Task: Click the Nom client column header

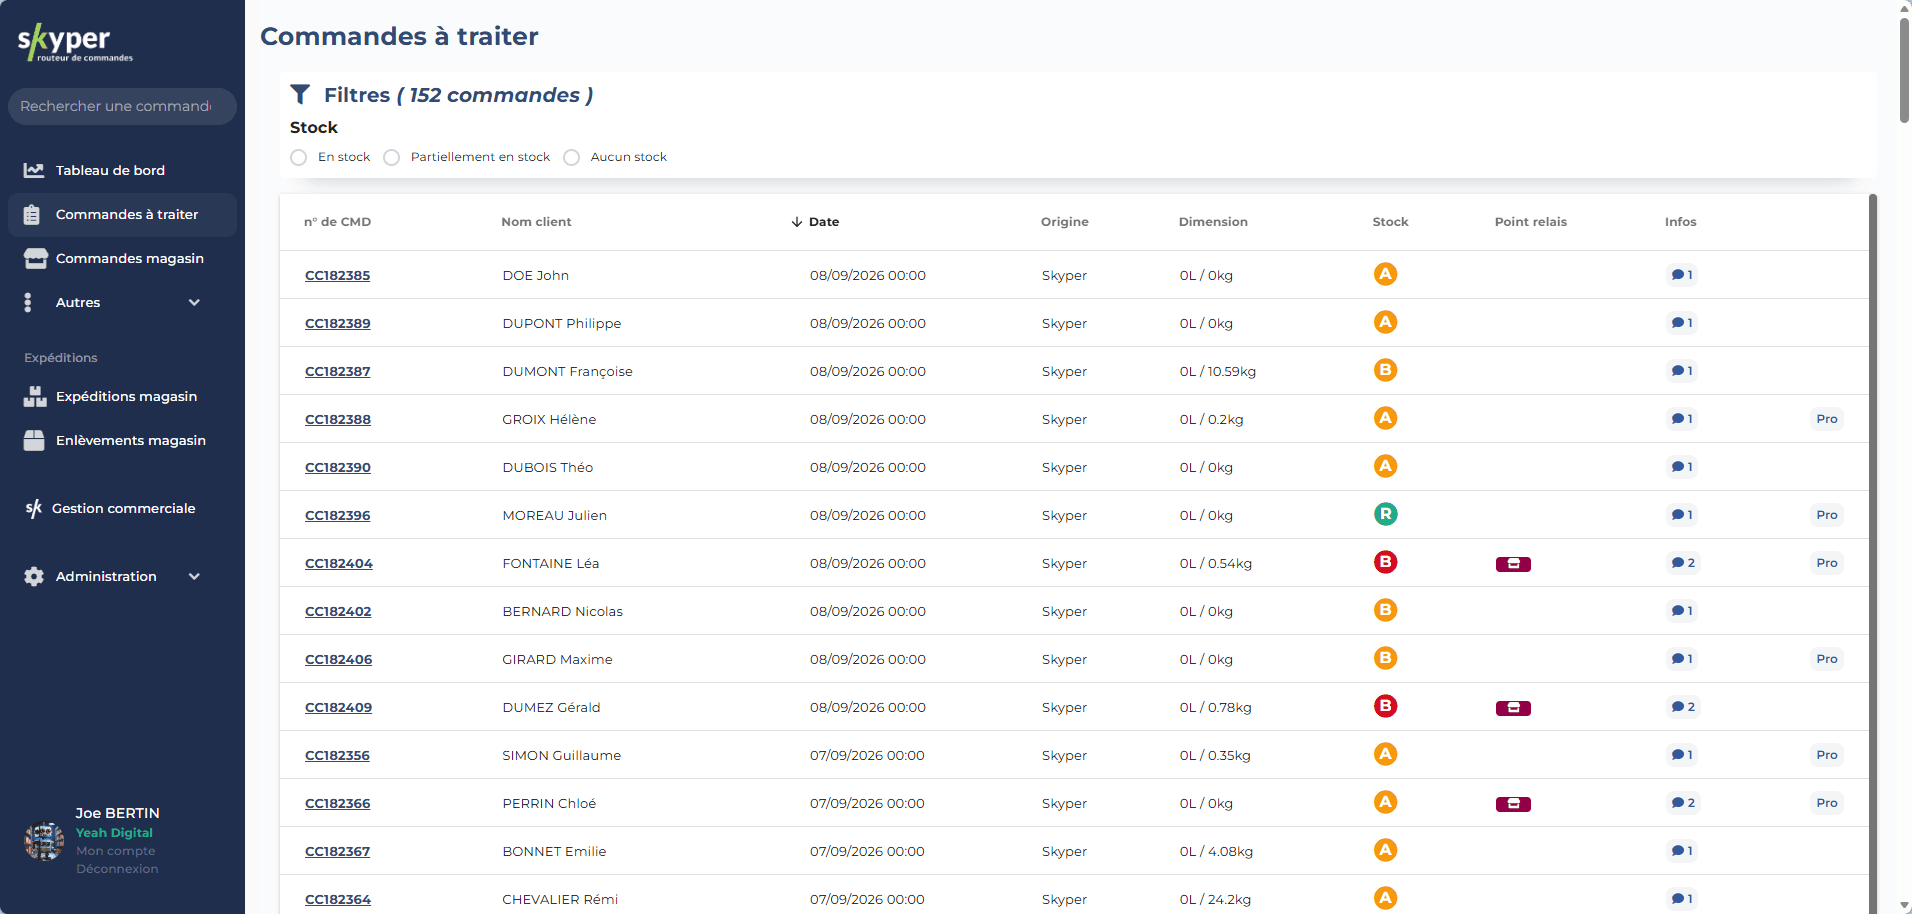Action: (536, 222)
